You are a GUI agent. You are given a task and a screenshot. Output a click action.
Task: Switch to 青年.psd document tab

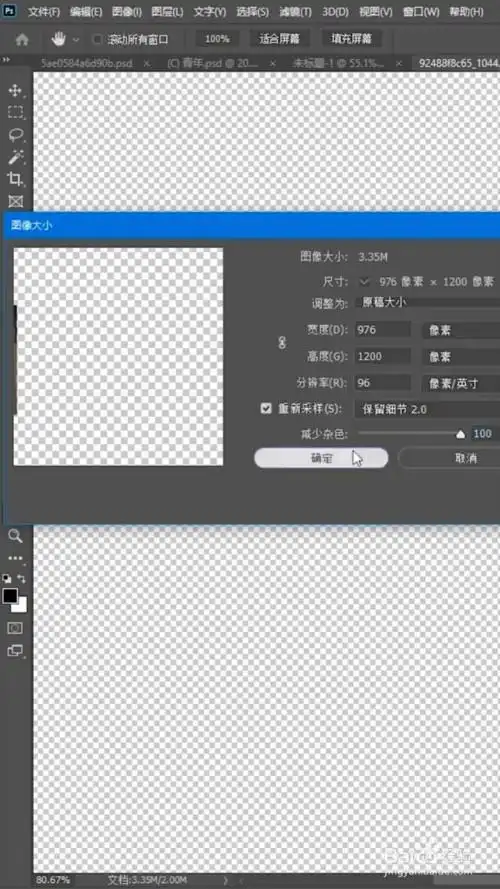[x=213, y=64]
